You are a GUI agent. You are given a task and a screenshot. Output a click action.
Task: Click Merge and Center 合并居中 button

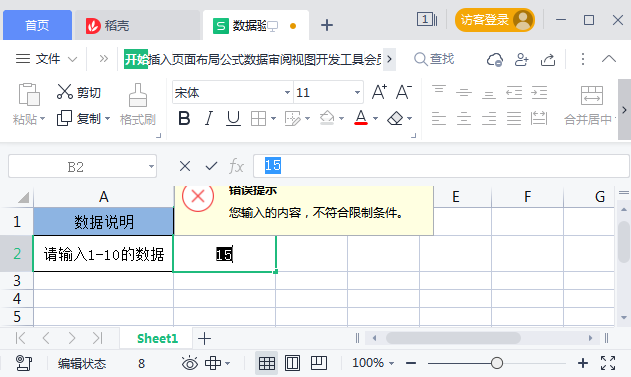point(591,105)
